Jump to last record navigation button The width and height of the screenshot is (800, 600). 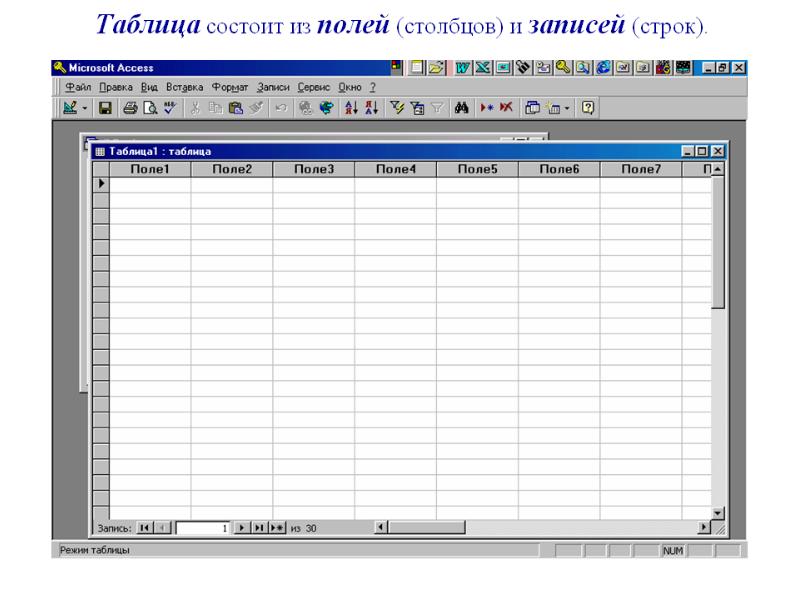coord(257,527)
